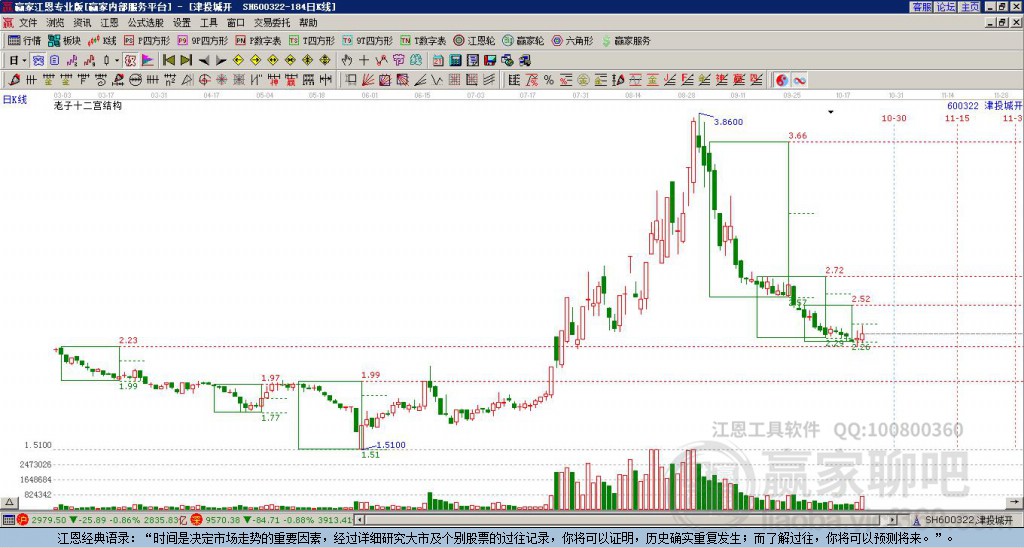The image size is (1024, 548).
Task: Step chart left with black arrow
Action: [x=204, y=61]
